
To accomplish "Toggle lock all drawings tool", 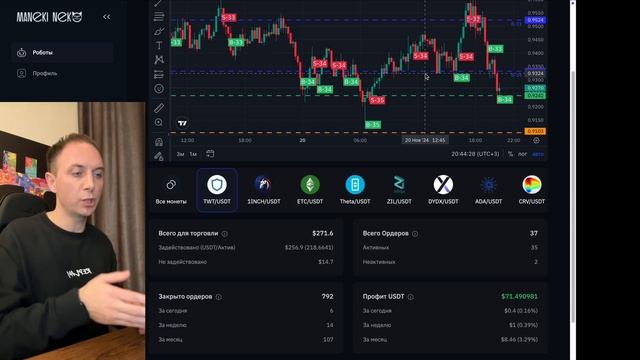I will coord(159,156).
